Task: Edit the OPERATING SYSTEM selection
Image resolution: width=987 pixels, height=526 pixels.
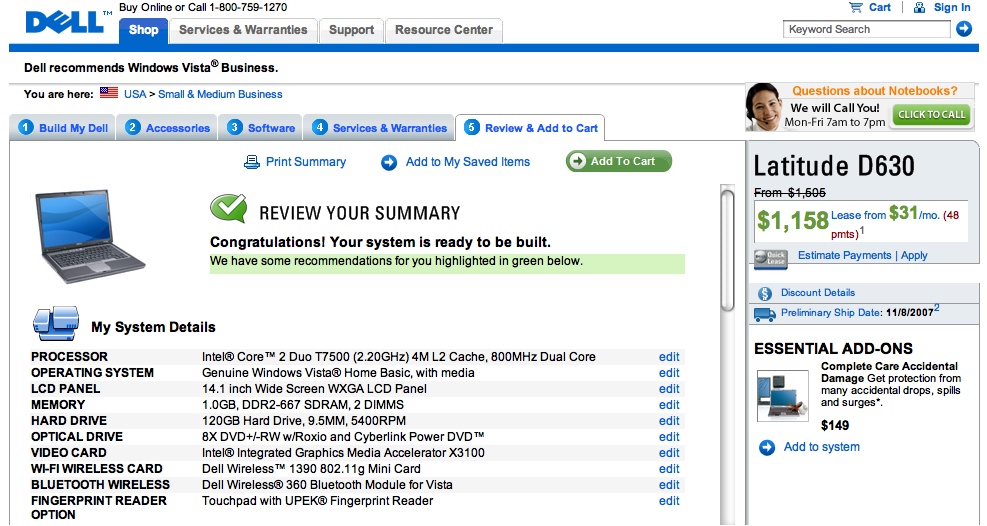Action: coord(669,372)
